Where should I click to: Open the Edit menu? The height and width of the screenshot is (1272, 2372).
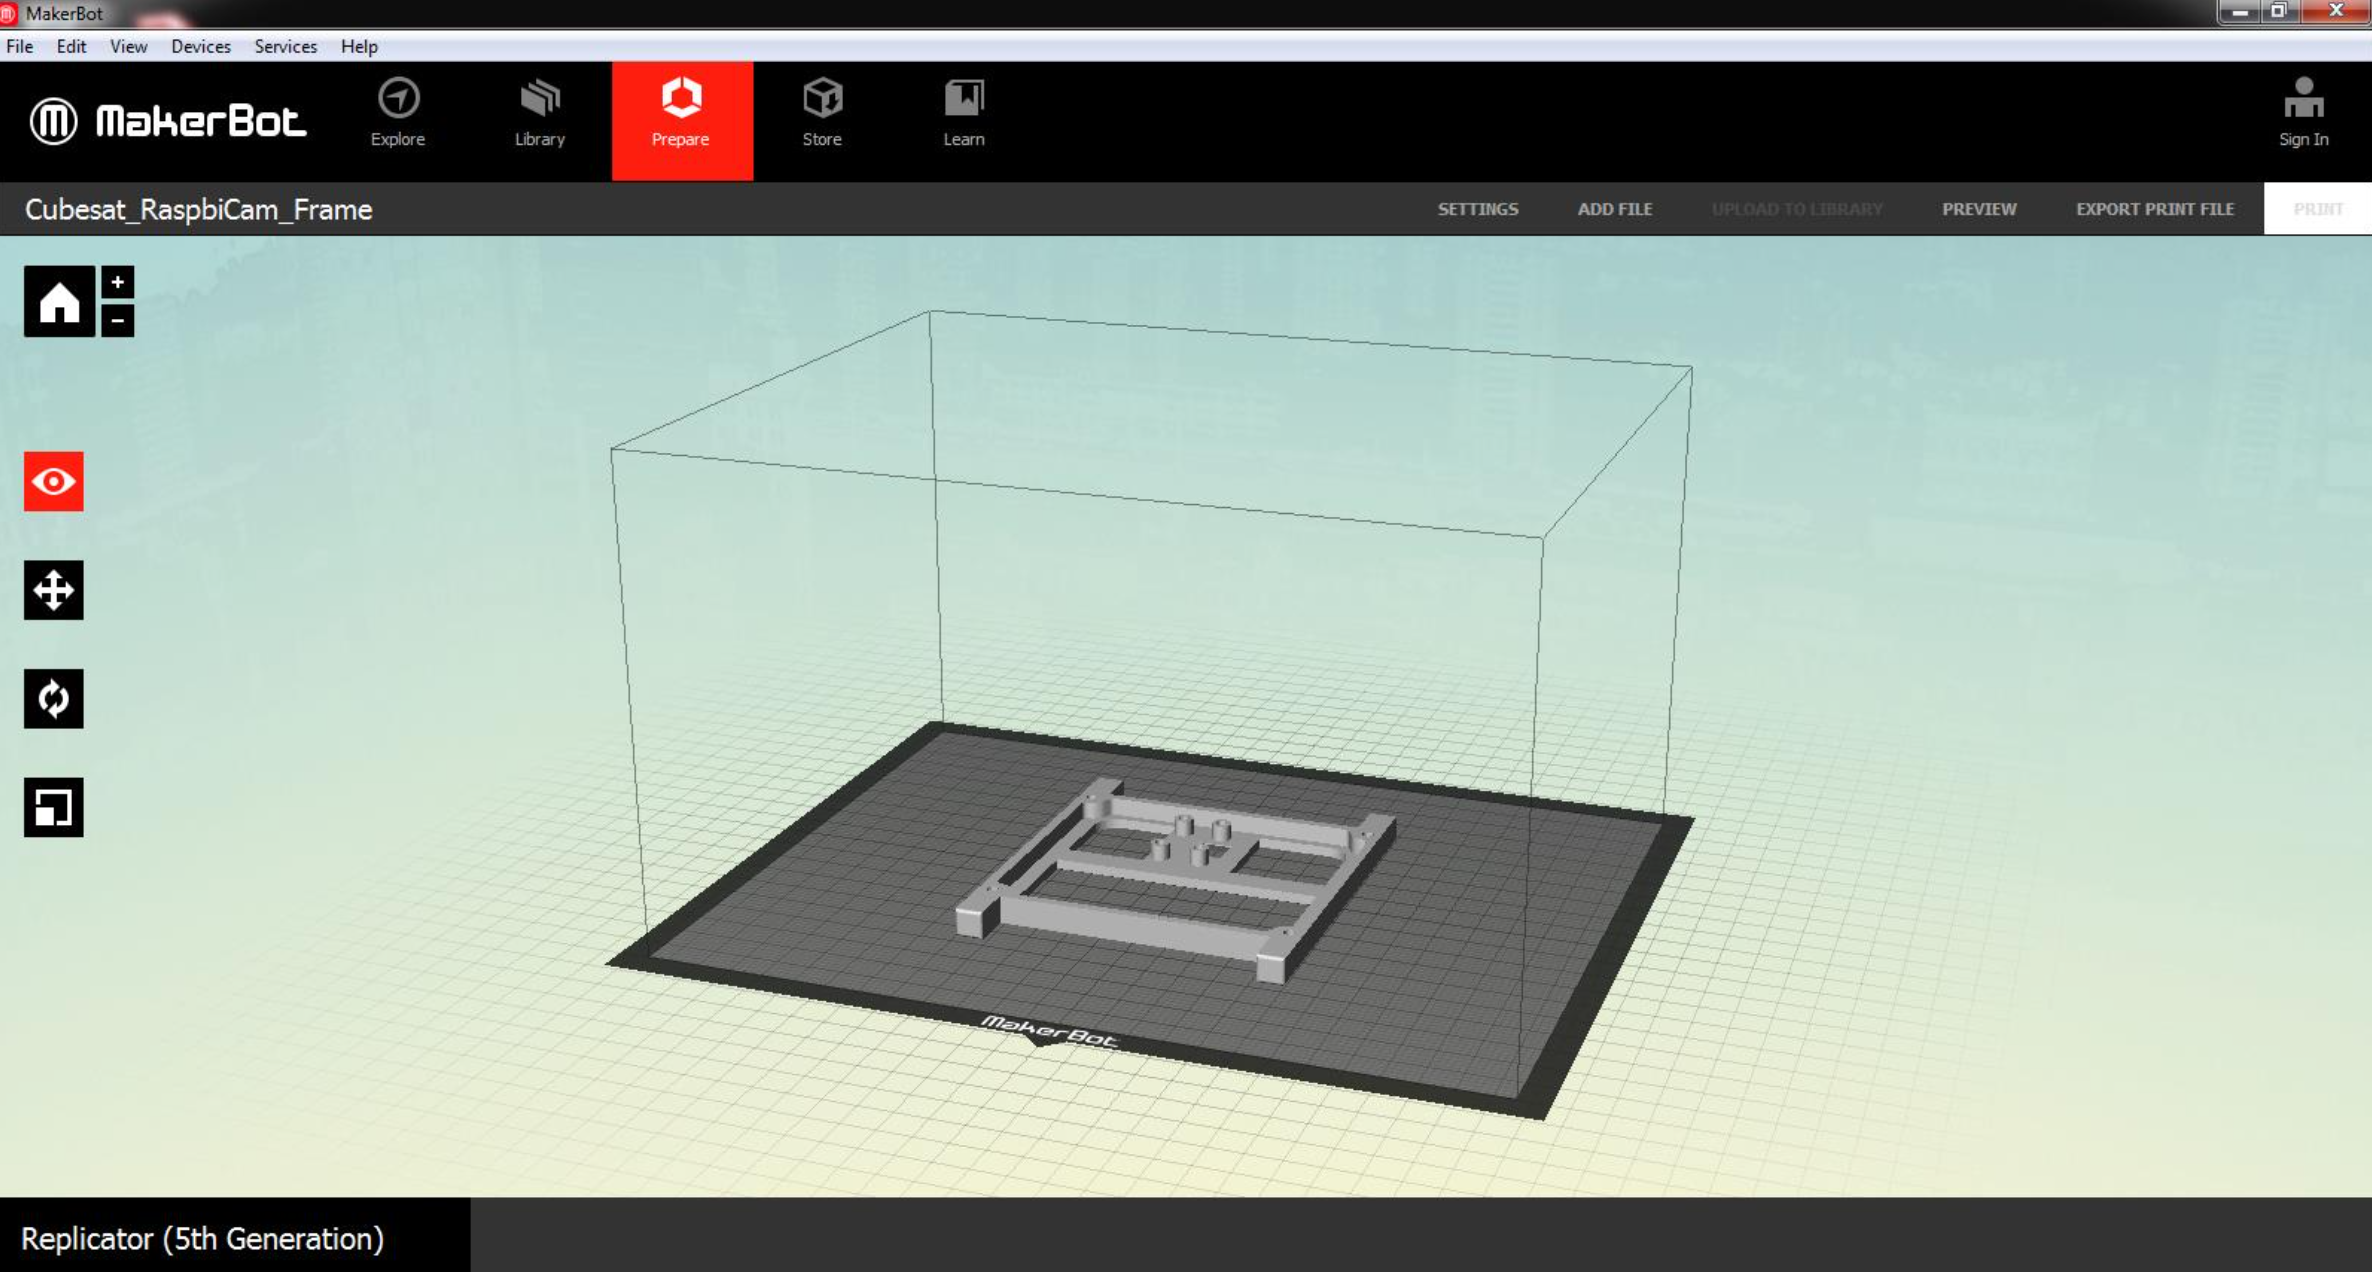[71, 46]
